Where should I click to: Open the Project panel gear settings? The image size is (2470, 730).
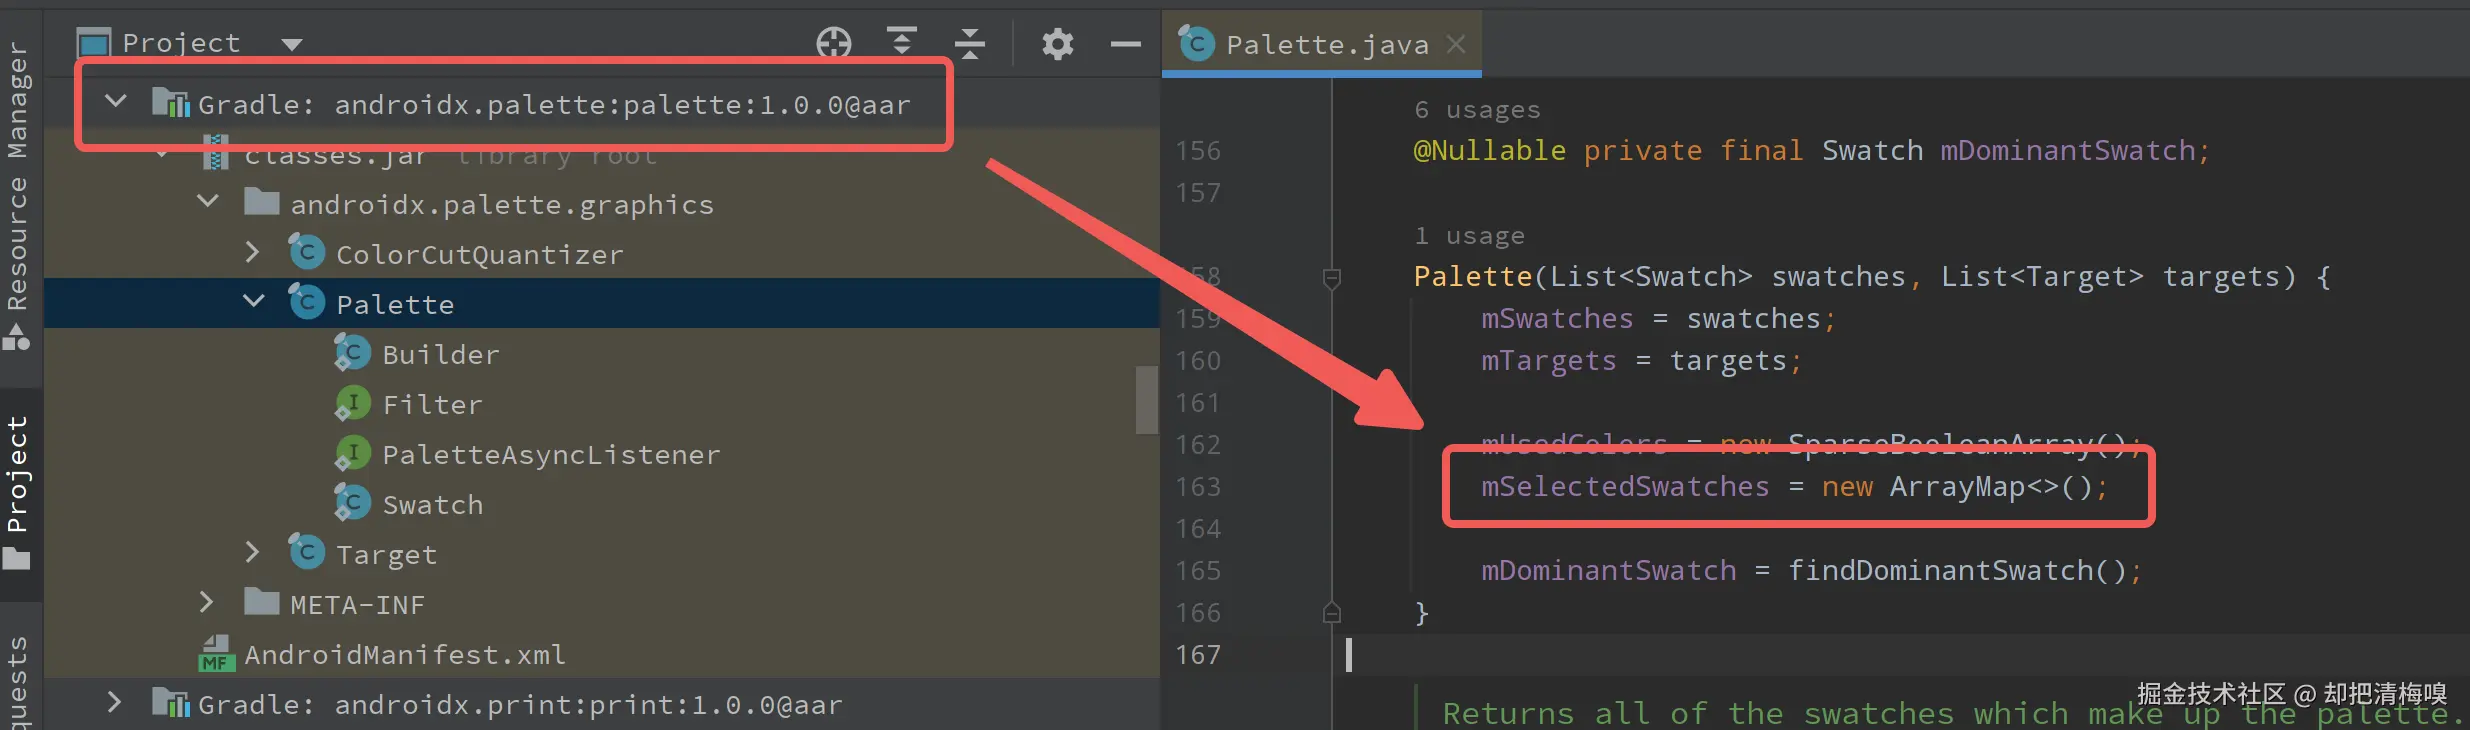1057,44
